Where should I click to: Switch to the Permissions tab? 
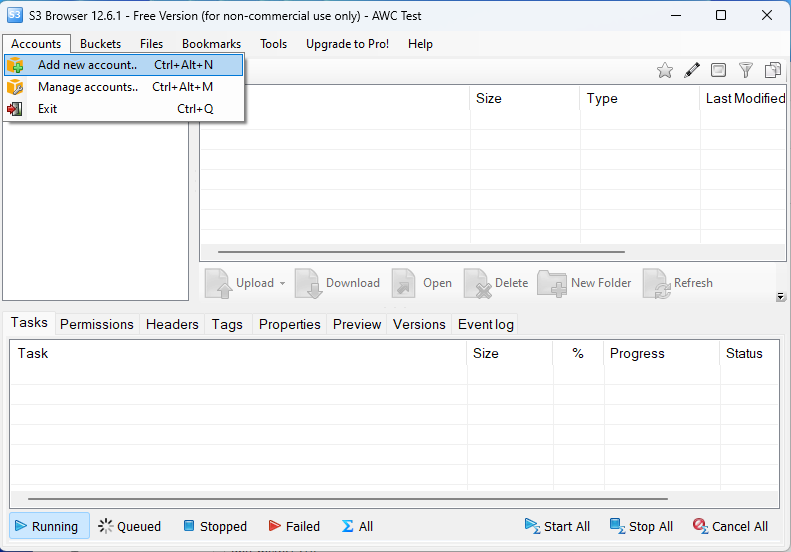97,324
